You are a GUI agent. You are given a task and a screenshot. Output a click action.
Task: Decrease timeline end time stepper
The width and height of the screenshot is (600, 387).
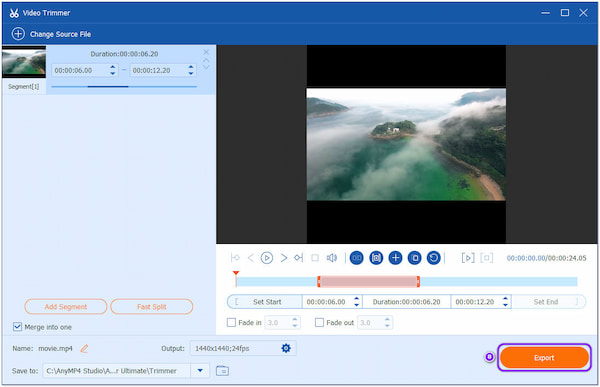click(x=505, y=305)
